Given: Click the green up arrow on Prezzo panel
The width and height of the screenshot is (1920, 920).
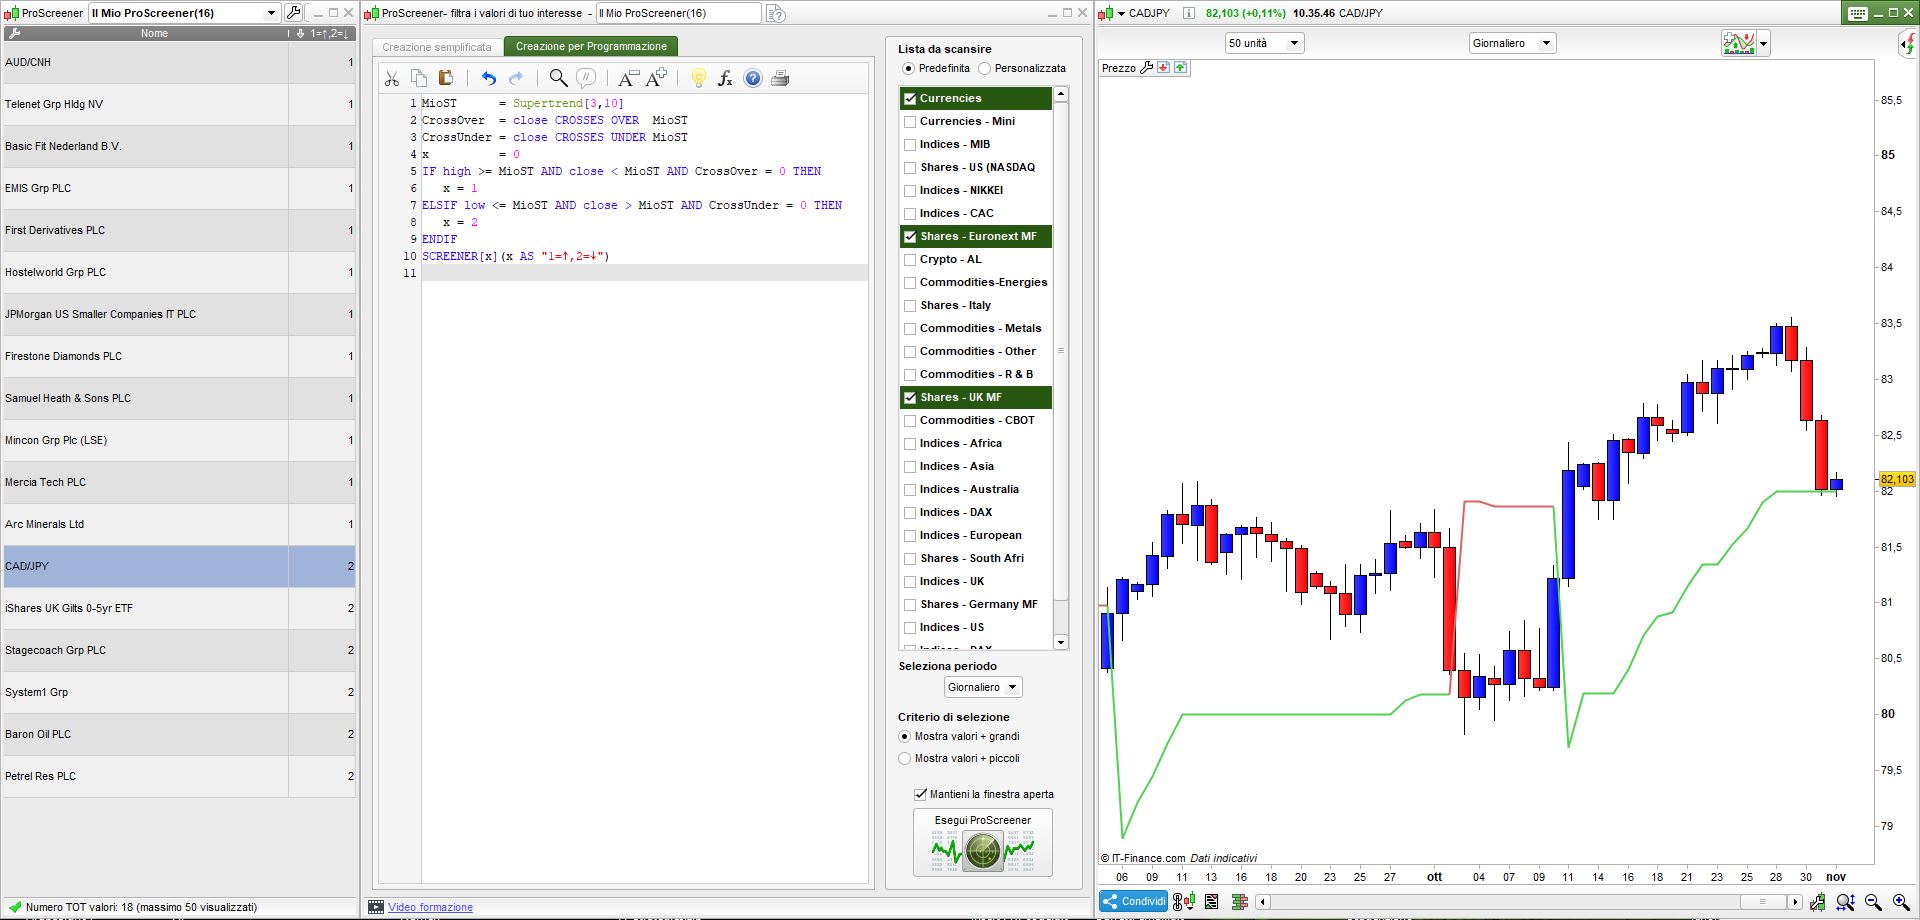Looking at the screenshot, I should [1181, 68].
